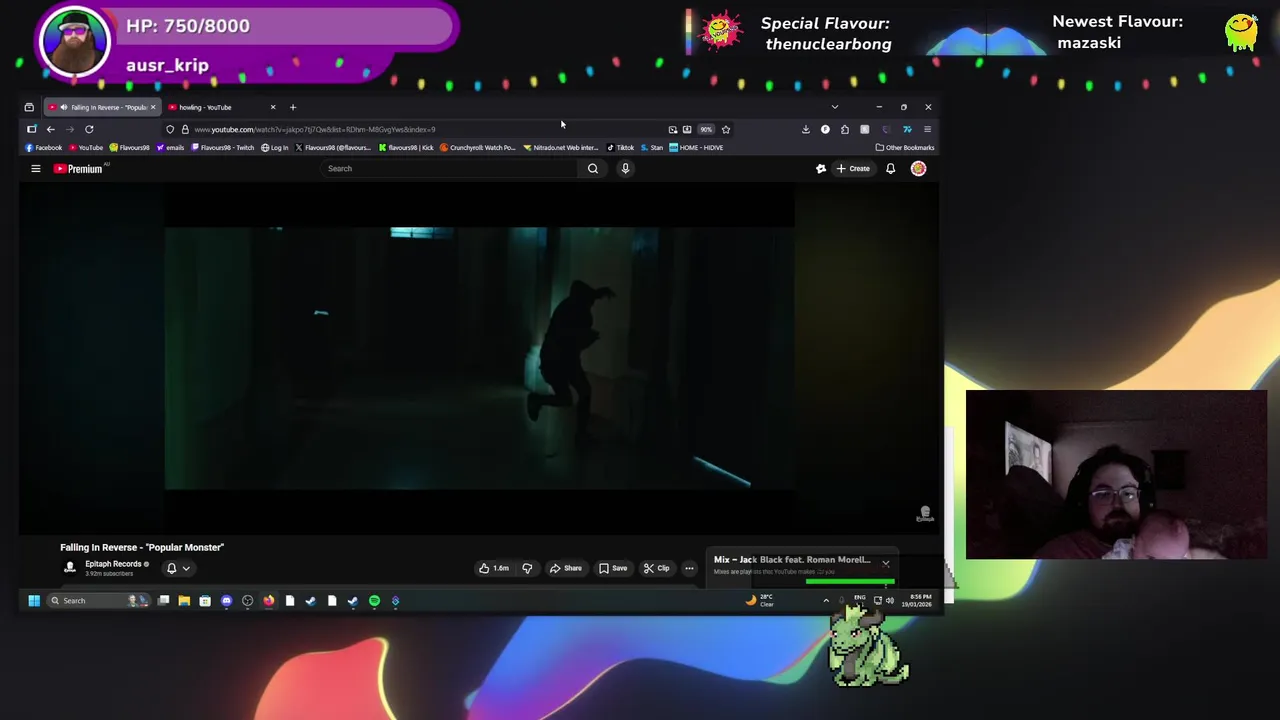Open Task View icon on taskbar
The image size is (1280, 720).
pos(163,601)
